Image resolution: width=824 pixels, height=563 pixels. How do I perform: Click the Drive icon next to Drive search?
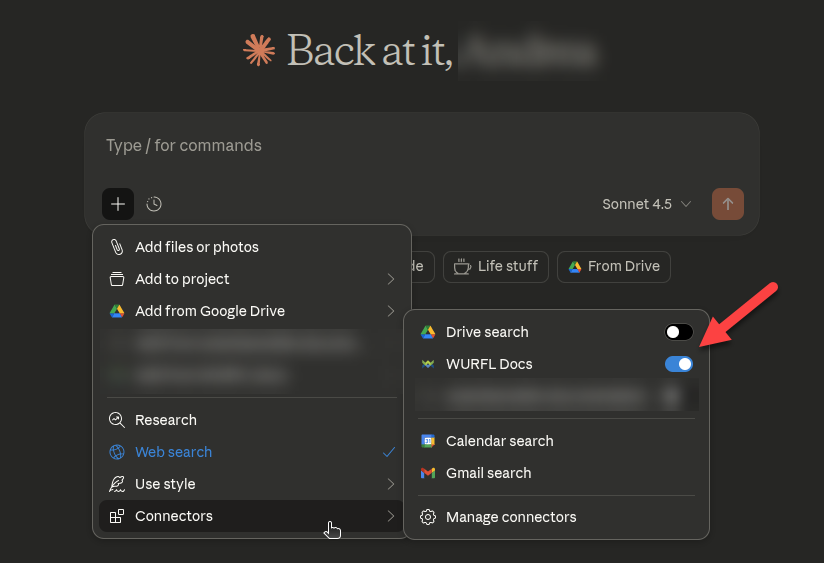(x=428, y=332)
